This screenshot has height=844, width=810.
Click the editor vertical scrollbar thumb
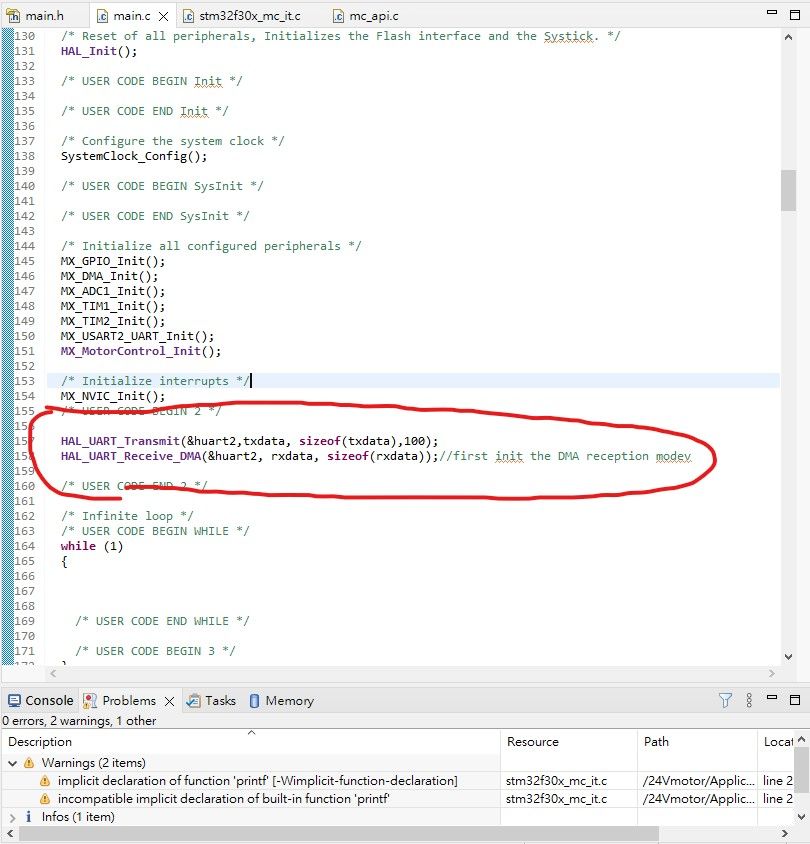coord(788,191)
